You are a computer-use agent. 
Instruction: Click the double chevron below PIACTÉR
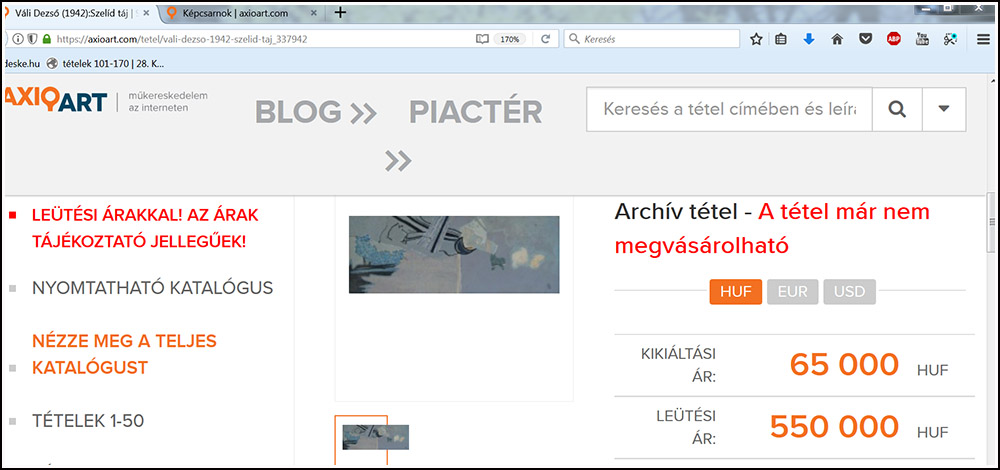tap(398, 161)
